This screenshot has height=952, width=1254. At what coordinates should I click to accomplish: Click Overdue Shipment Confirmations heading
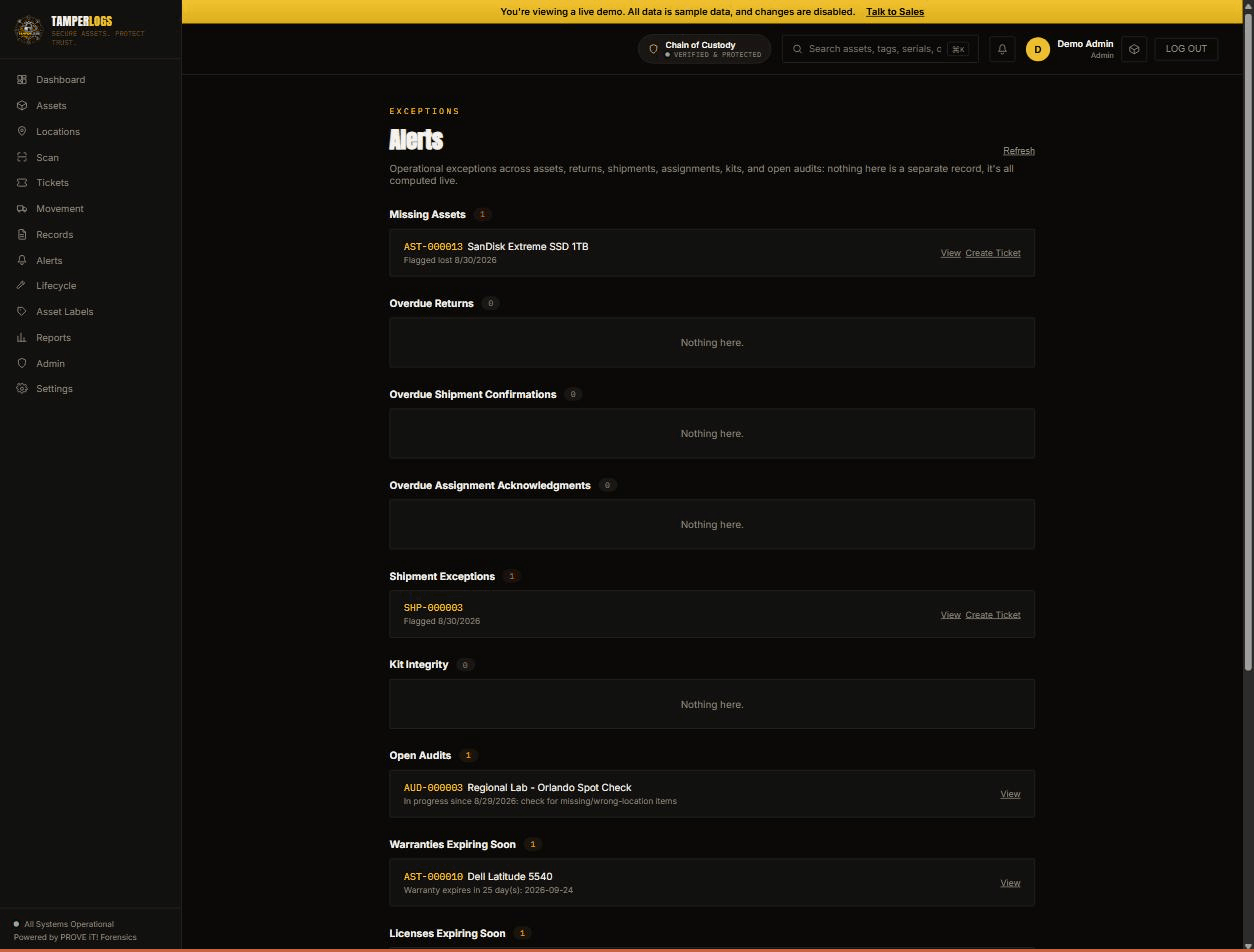(x=473, y=394)
